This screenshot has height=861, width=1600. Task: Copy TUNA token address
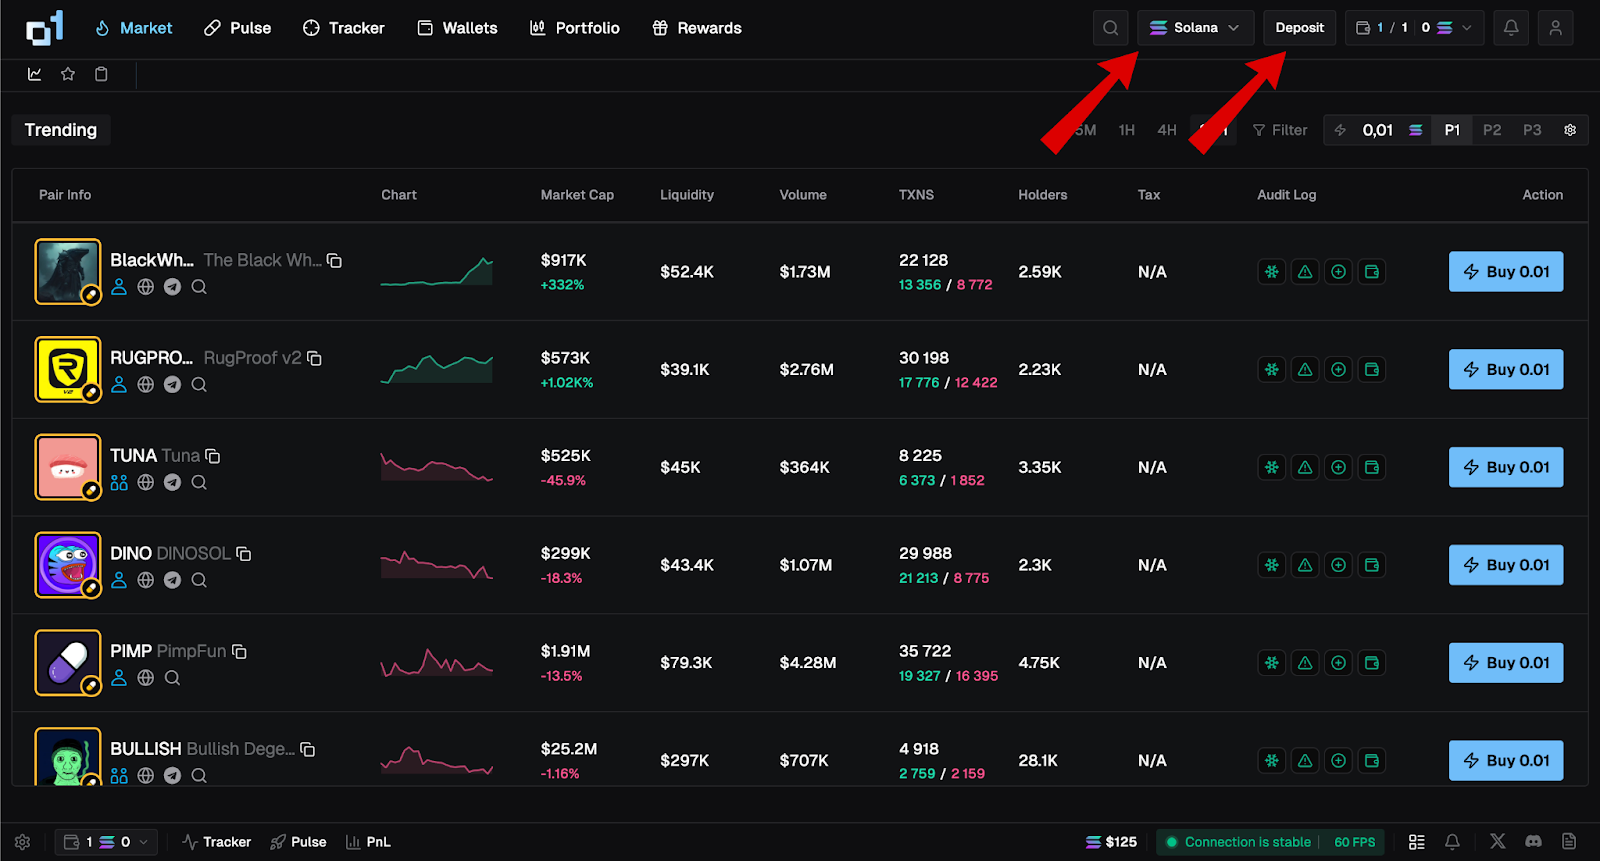213,456
